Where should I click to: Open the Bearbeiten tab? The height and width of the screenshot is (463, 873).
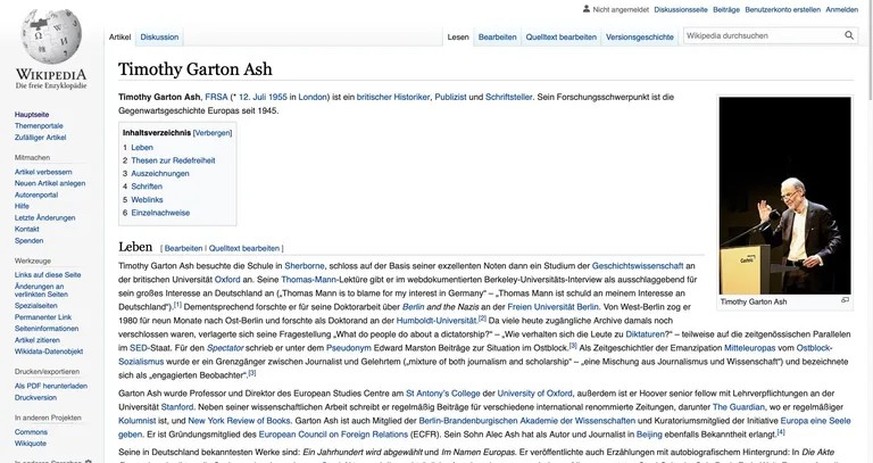497,37
